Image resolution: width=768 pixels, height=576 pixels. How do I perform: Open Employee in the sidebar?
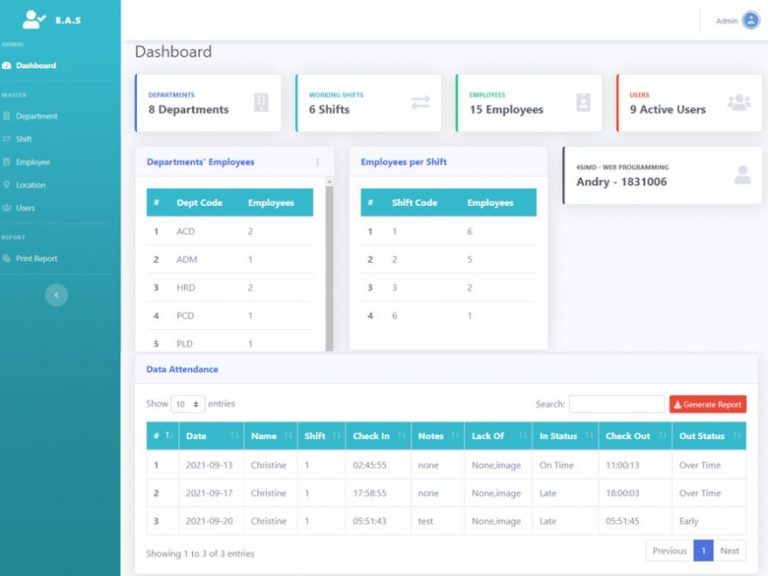[32, 162]
